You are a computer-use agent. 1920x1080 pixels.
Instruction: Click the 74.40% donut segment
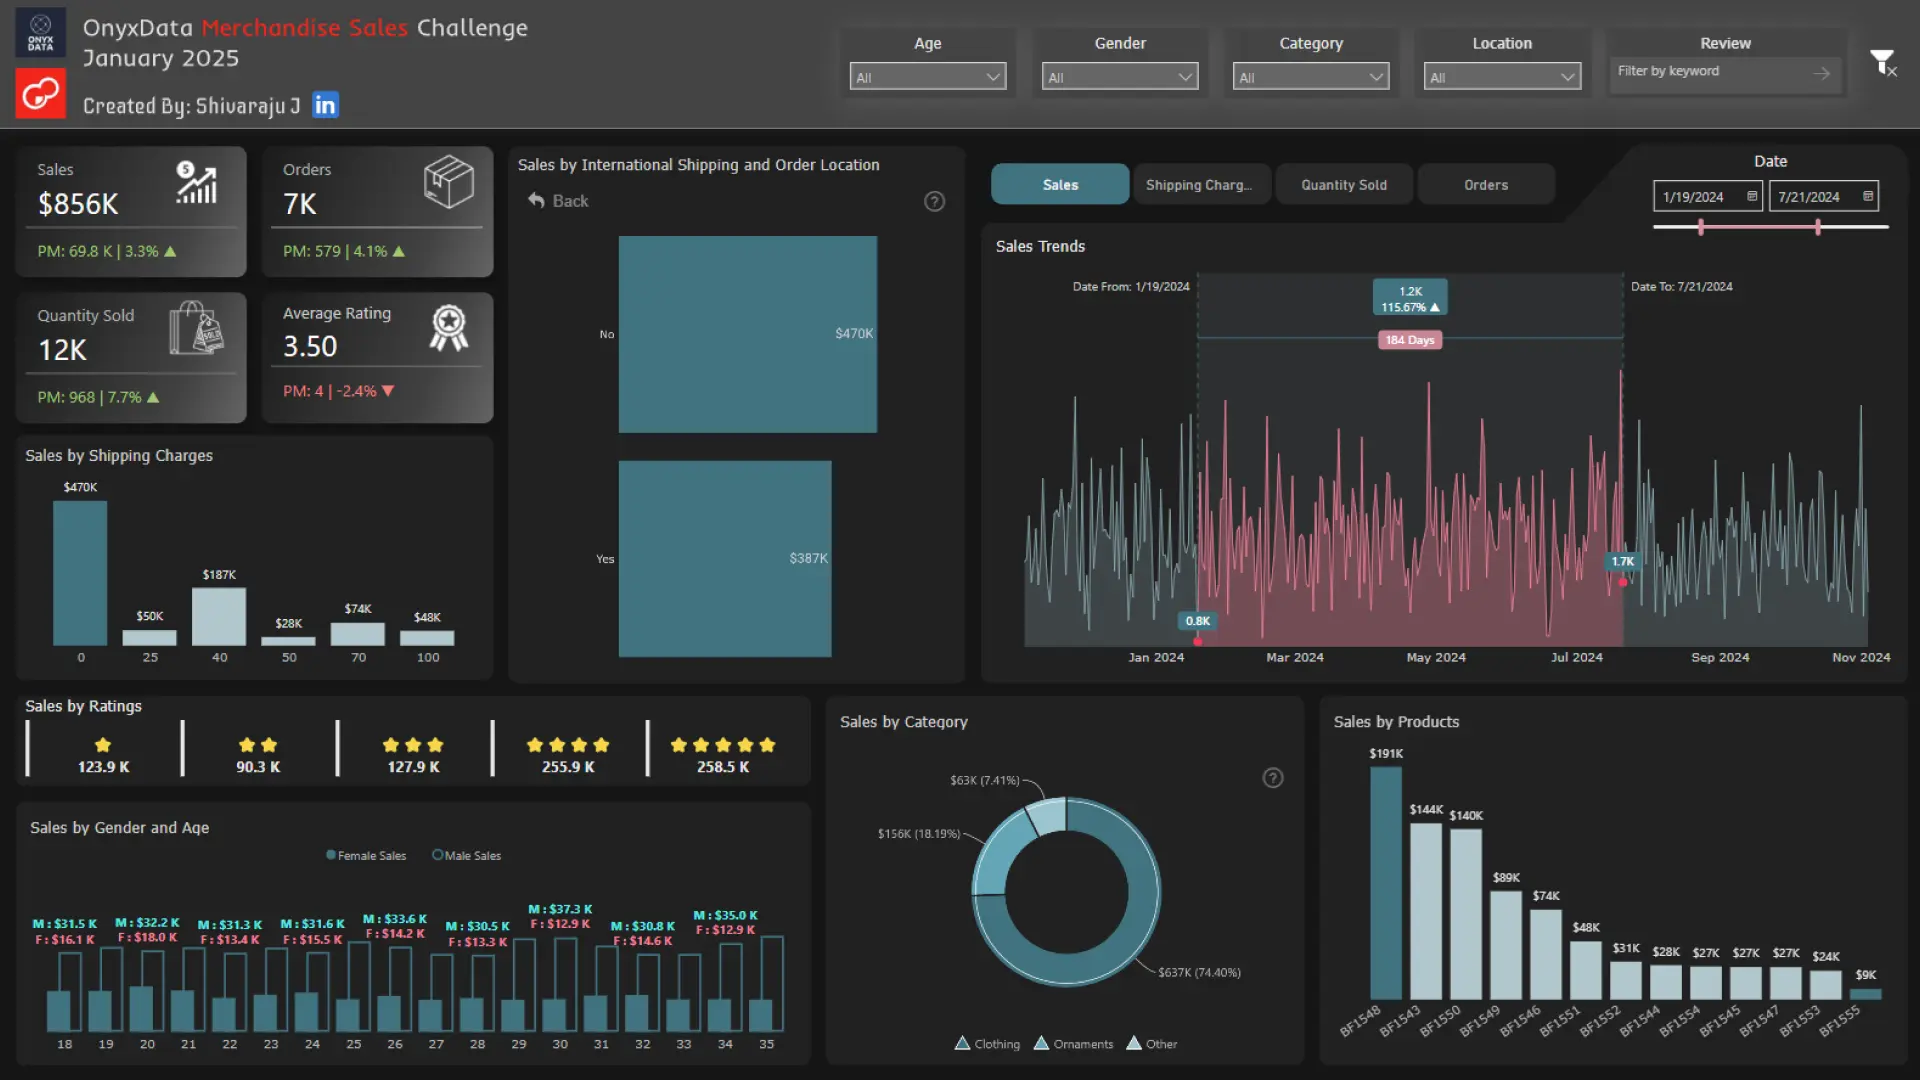[x=1130, y=935]
